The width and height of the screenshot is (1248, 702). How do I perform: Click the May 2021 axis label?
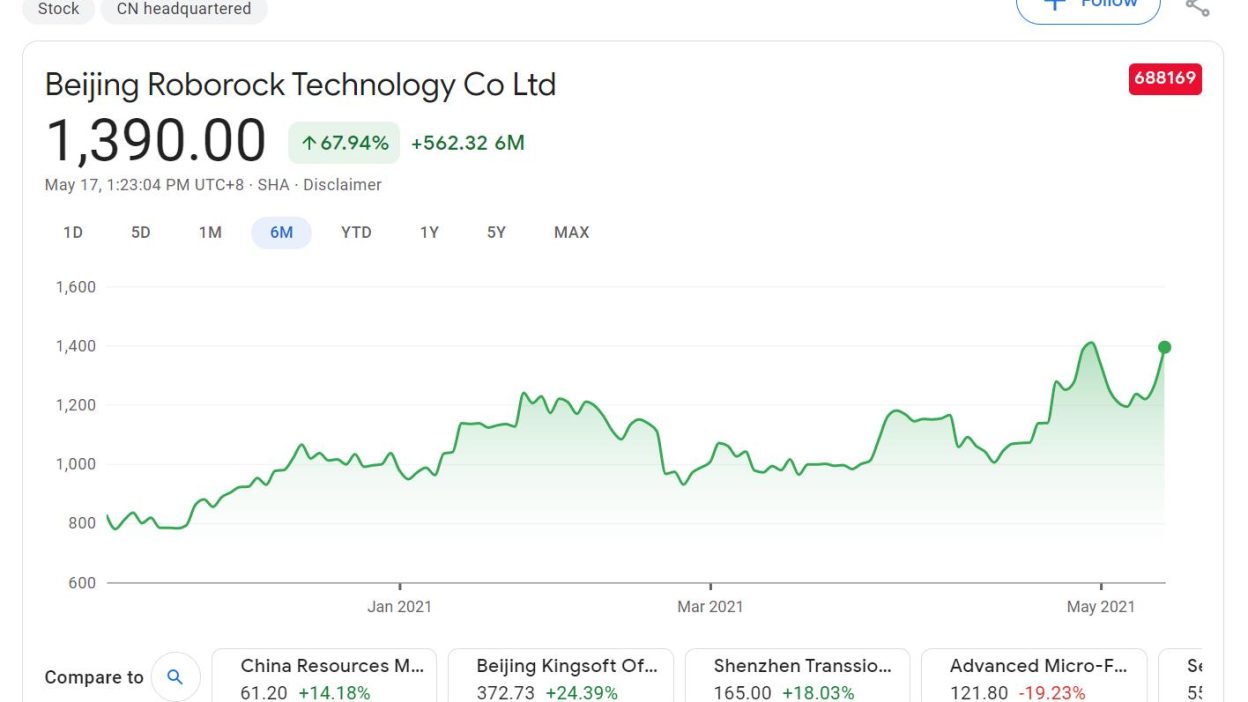coord(1101,607)
